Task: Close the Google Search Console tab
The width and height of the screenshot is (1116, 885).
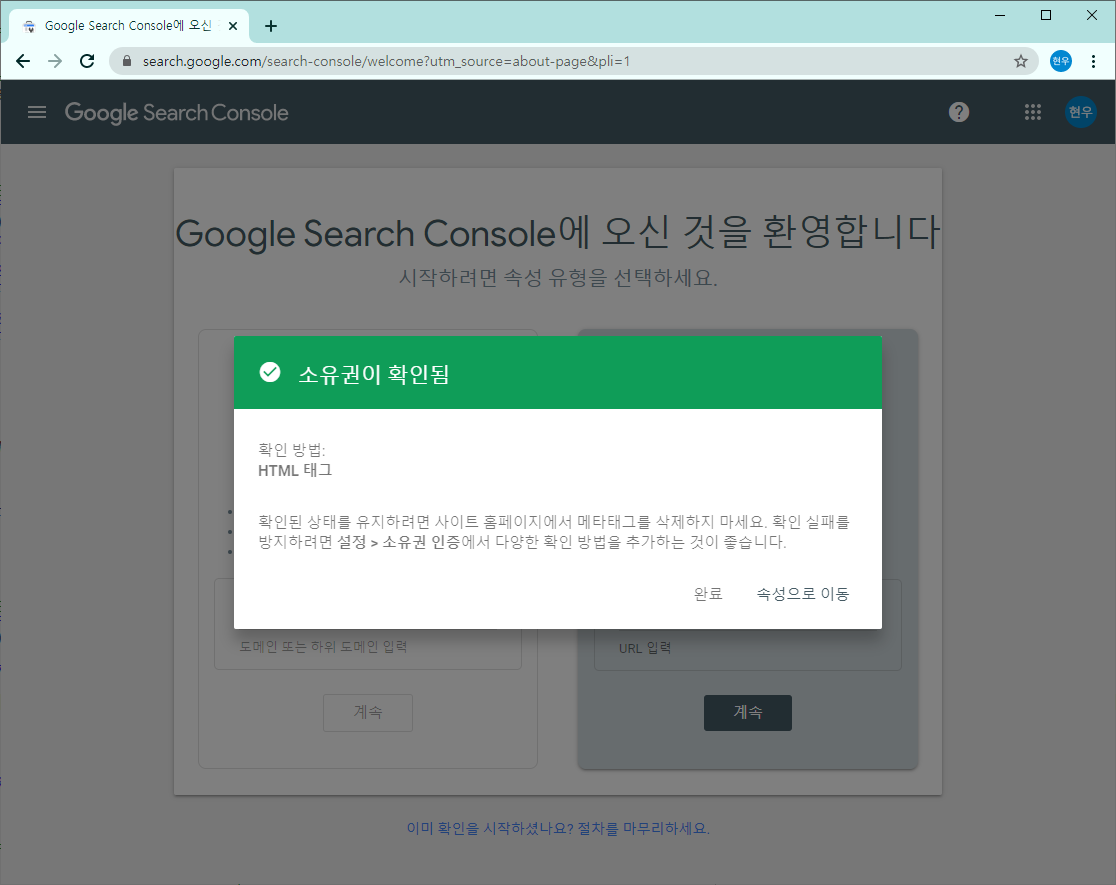Action: [233, 26]
